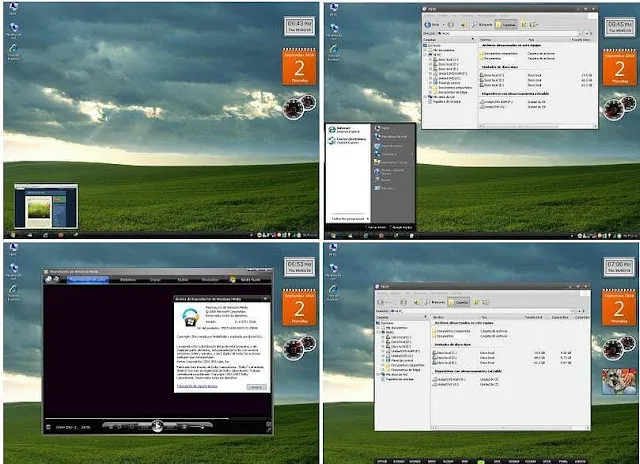Click Previous track in Media Player controls
Image resolution: width=640 pixels, height=464 pixels.
coord(144,427)
